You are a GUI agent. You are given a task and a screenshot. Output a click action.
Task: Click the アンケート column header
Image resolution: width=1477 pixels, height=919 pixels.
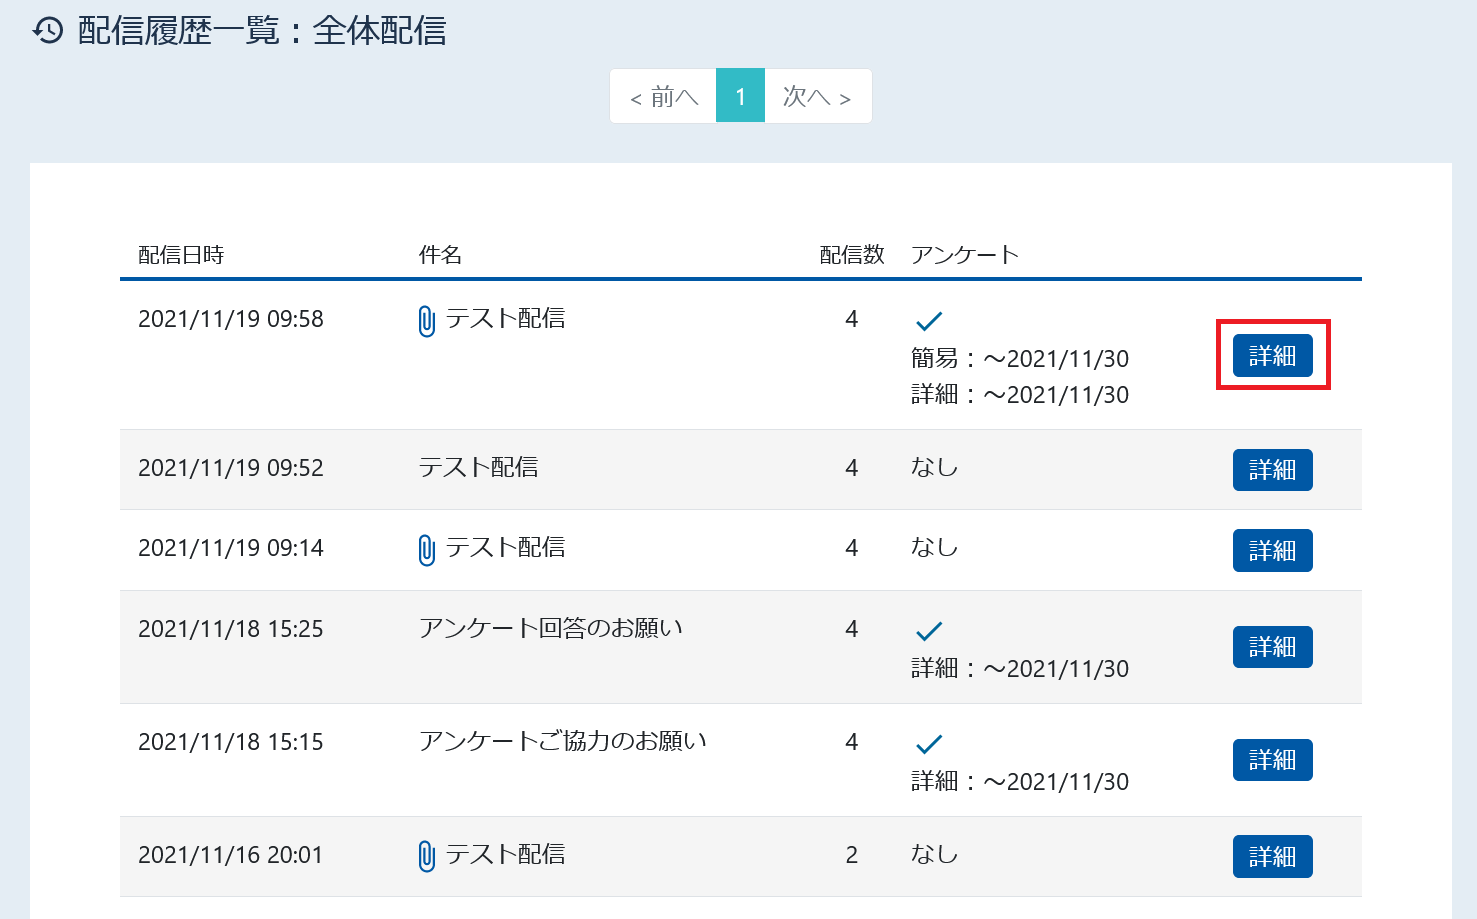964,255
